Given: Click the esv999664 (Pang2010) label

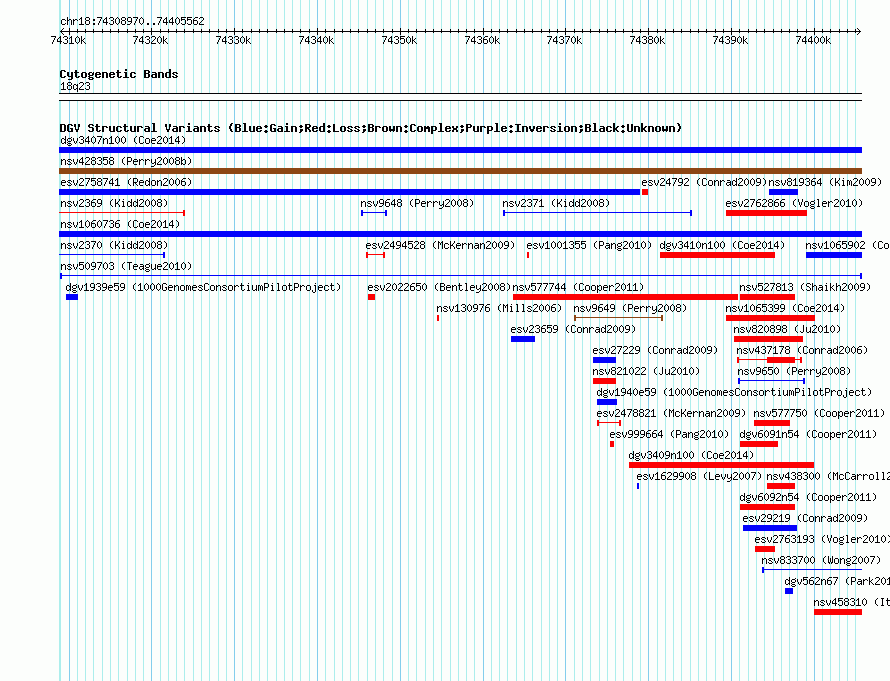Looking at the screenshot, I should pos(669,434).
